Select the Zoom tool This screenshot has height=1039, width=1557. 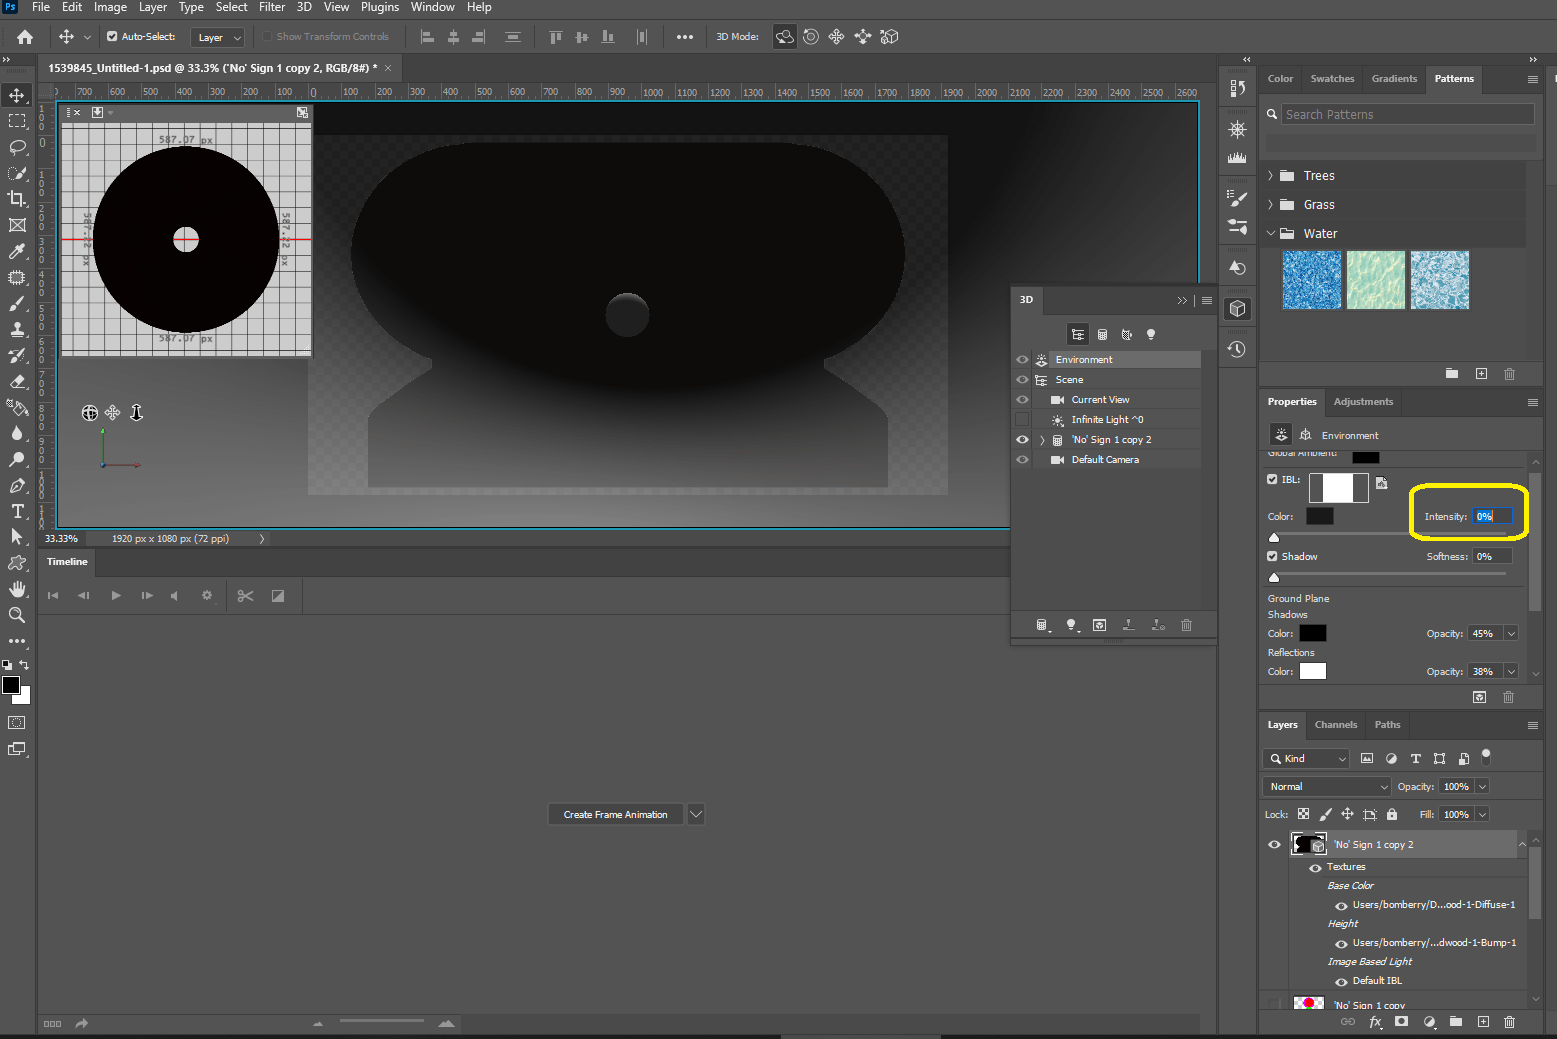click(x=16, y=615)
